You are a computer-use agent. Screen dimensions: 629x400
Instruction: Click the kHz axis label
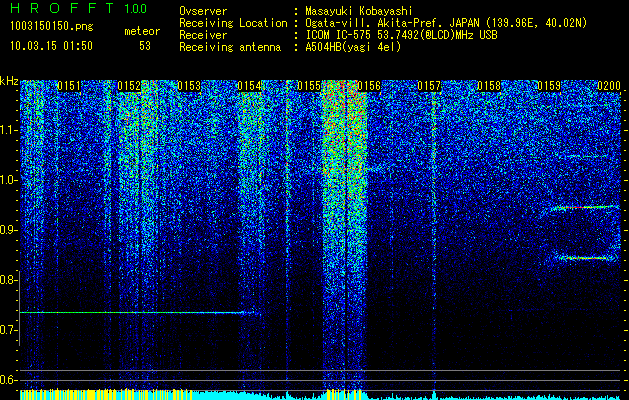click(9, 81)
